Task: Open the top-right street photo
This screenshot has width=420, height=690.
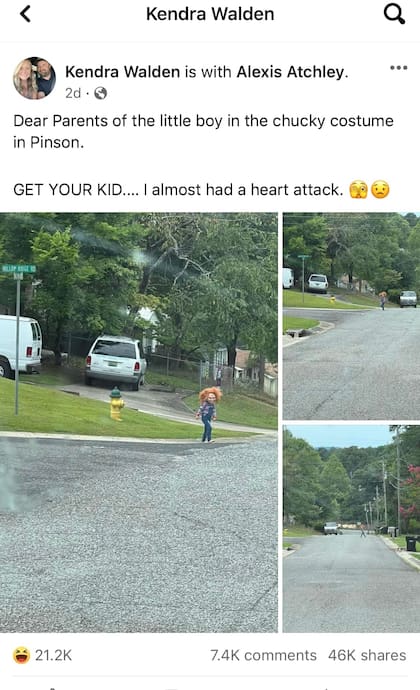Action: click(351, 316)
